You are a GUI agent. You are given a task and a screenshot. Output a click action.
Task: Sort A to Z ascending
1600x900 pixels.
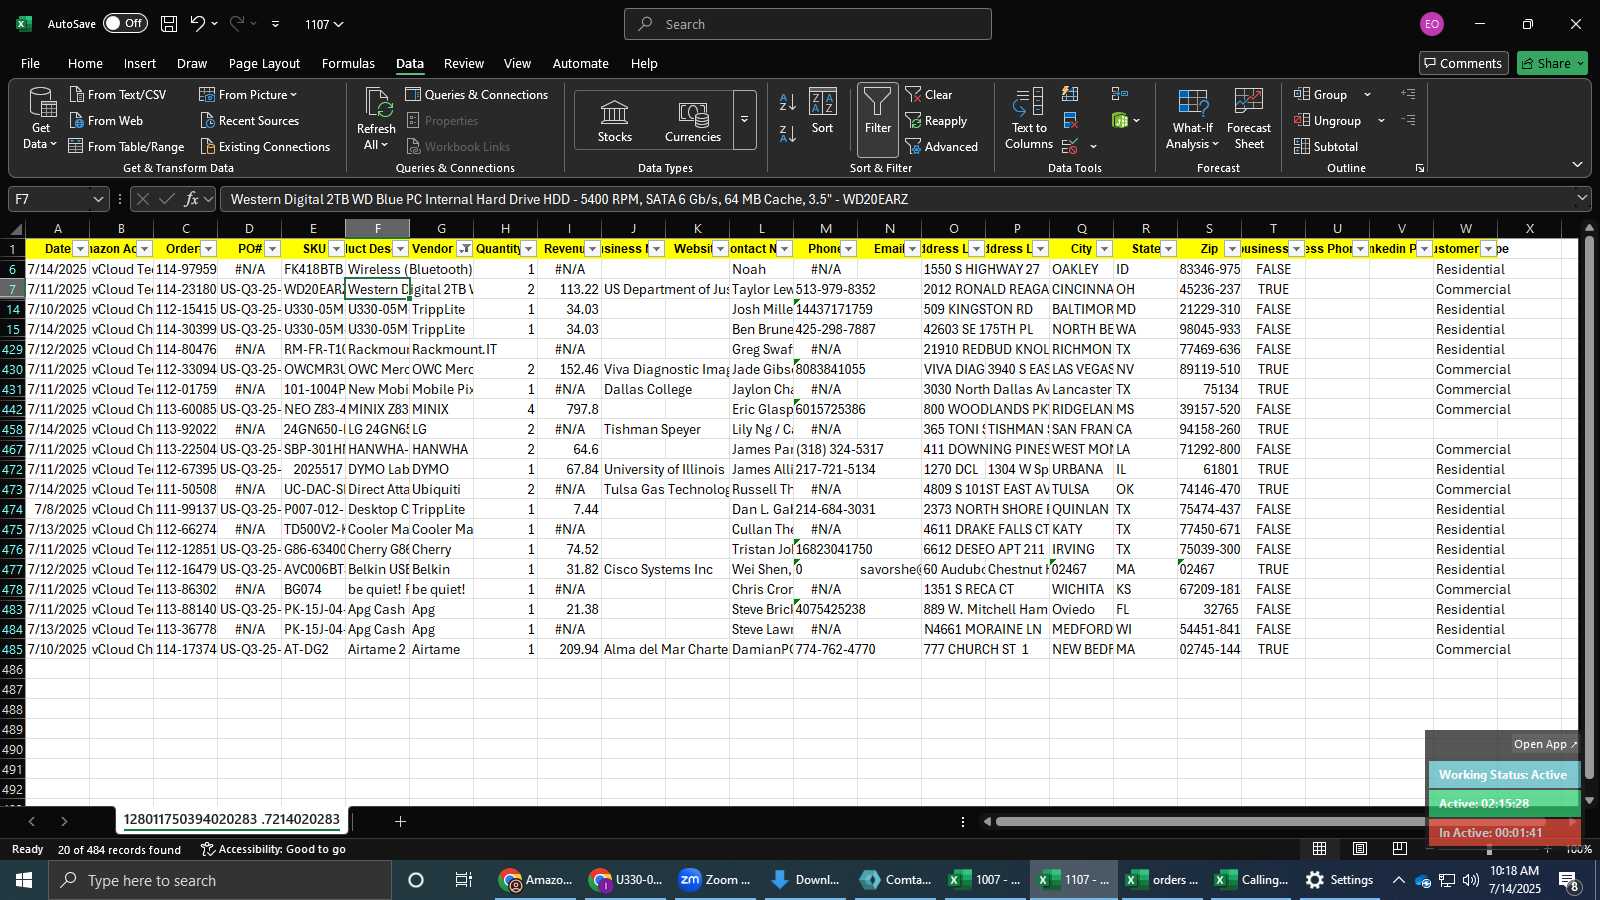coord(787,102)
